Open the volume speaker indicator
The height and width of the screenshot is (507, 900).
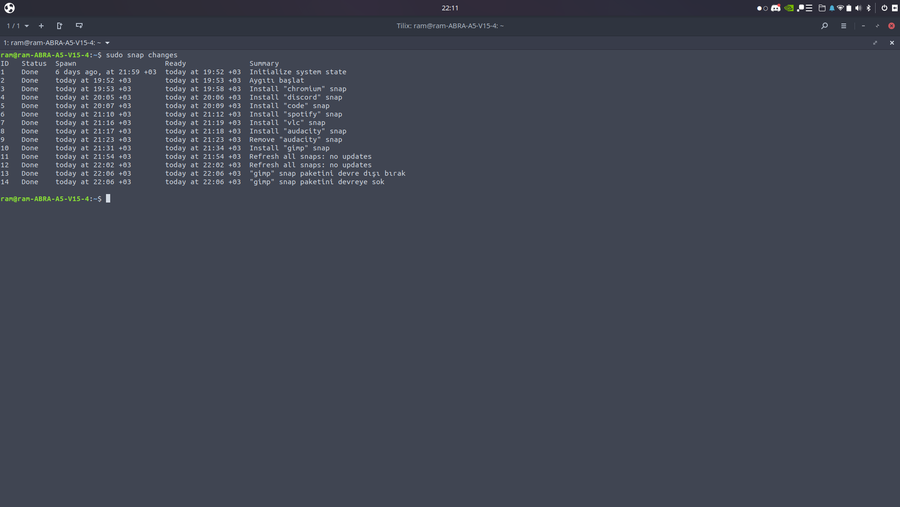coord(858,8)
